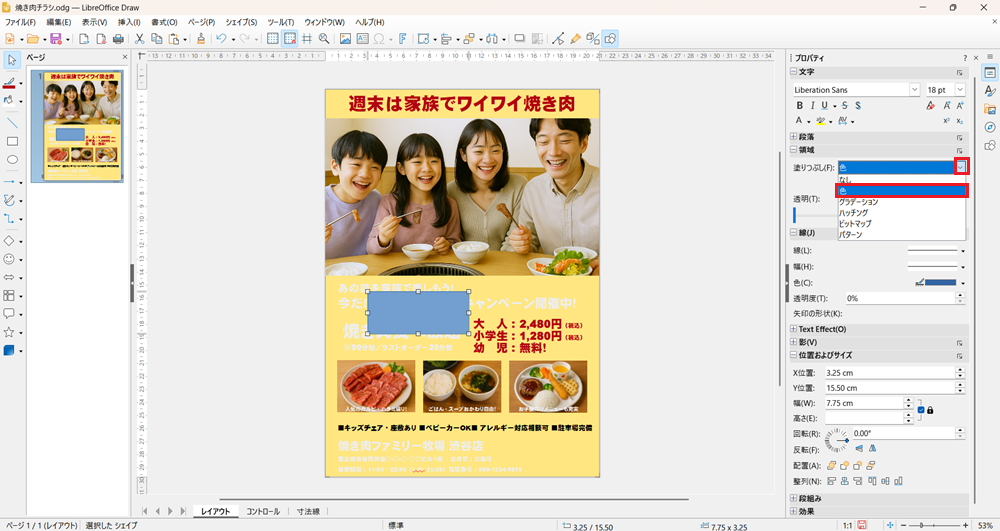Choose なし from fill list

click(x=902, y=180)
